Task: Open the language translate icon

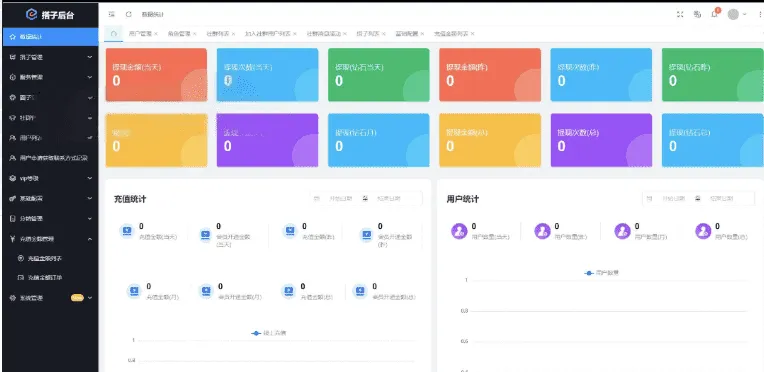Action: pos(697,15)
